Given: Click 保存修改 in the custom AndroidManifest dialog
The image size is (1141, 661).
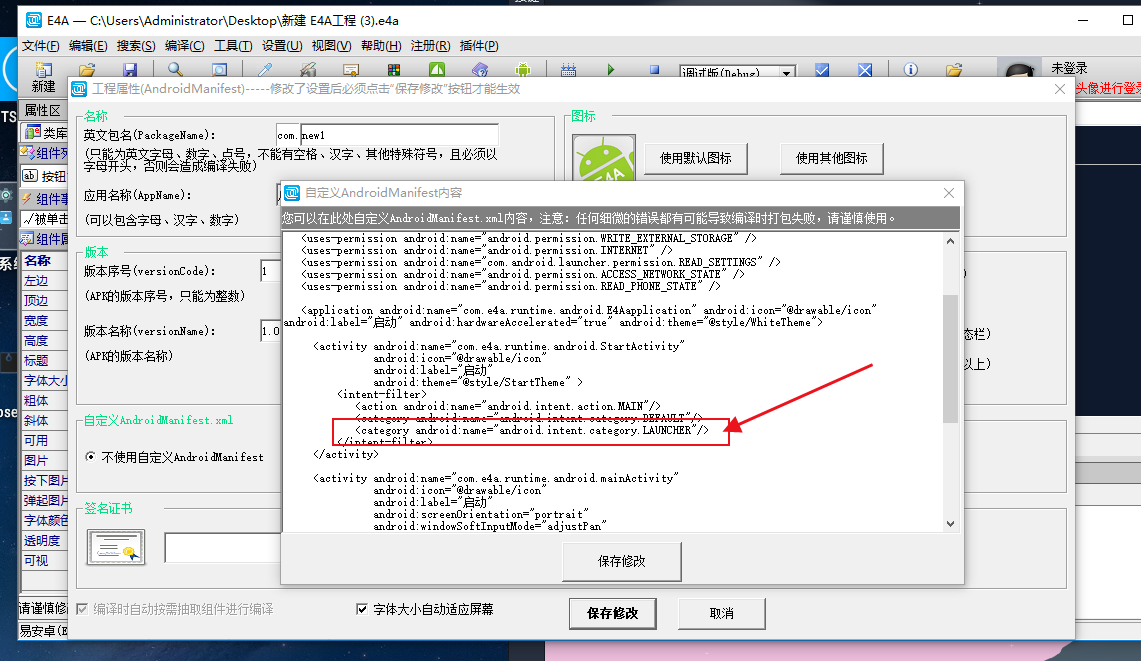Looking at the screenshot, I should (621, 561).
